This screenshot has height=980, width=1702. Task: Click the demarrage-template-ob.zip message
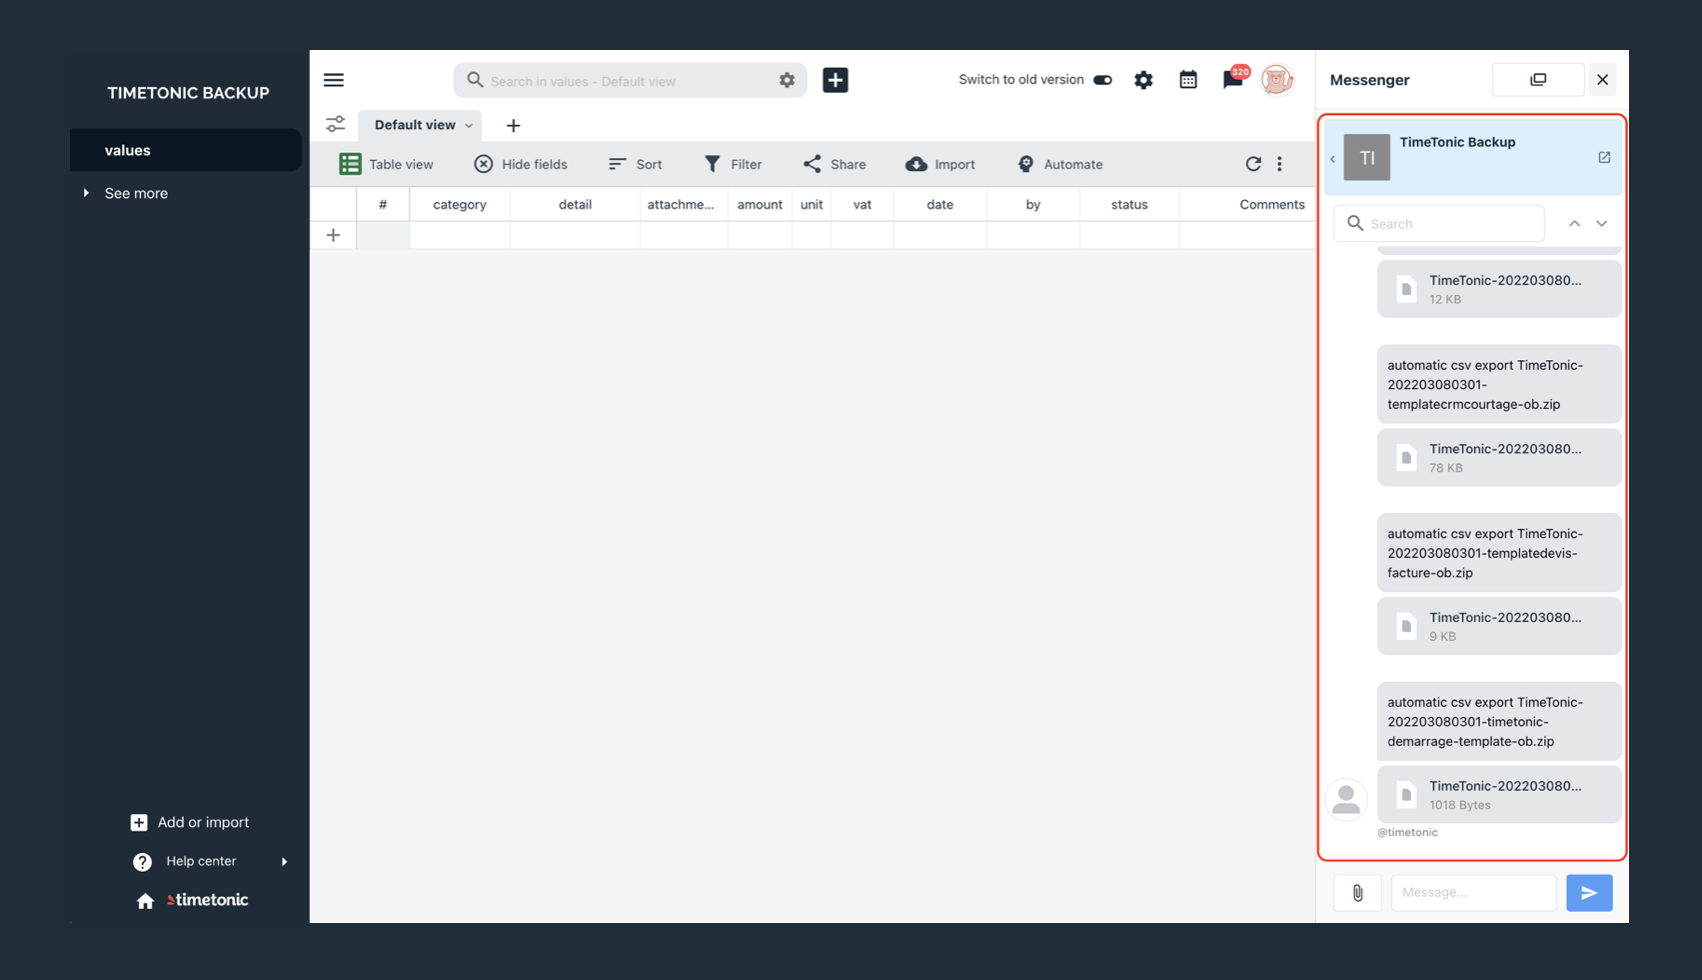pos(1499,722)
